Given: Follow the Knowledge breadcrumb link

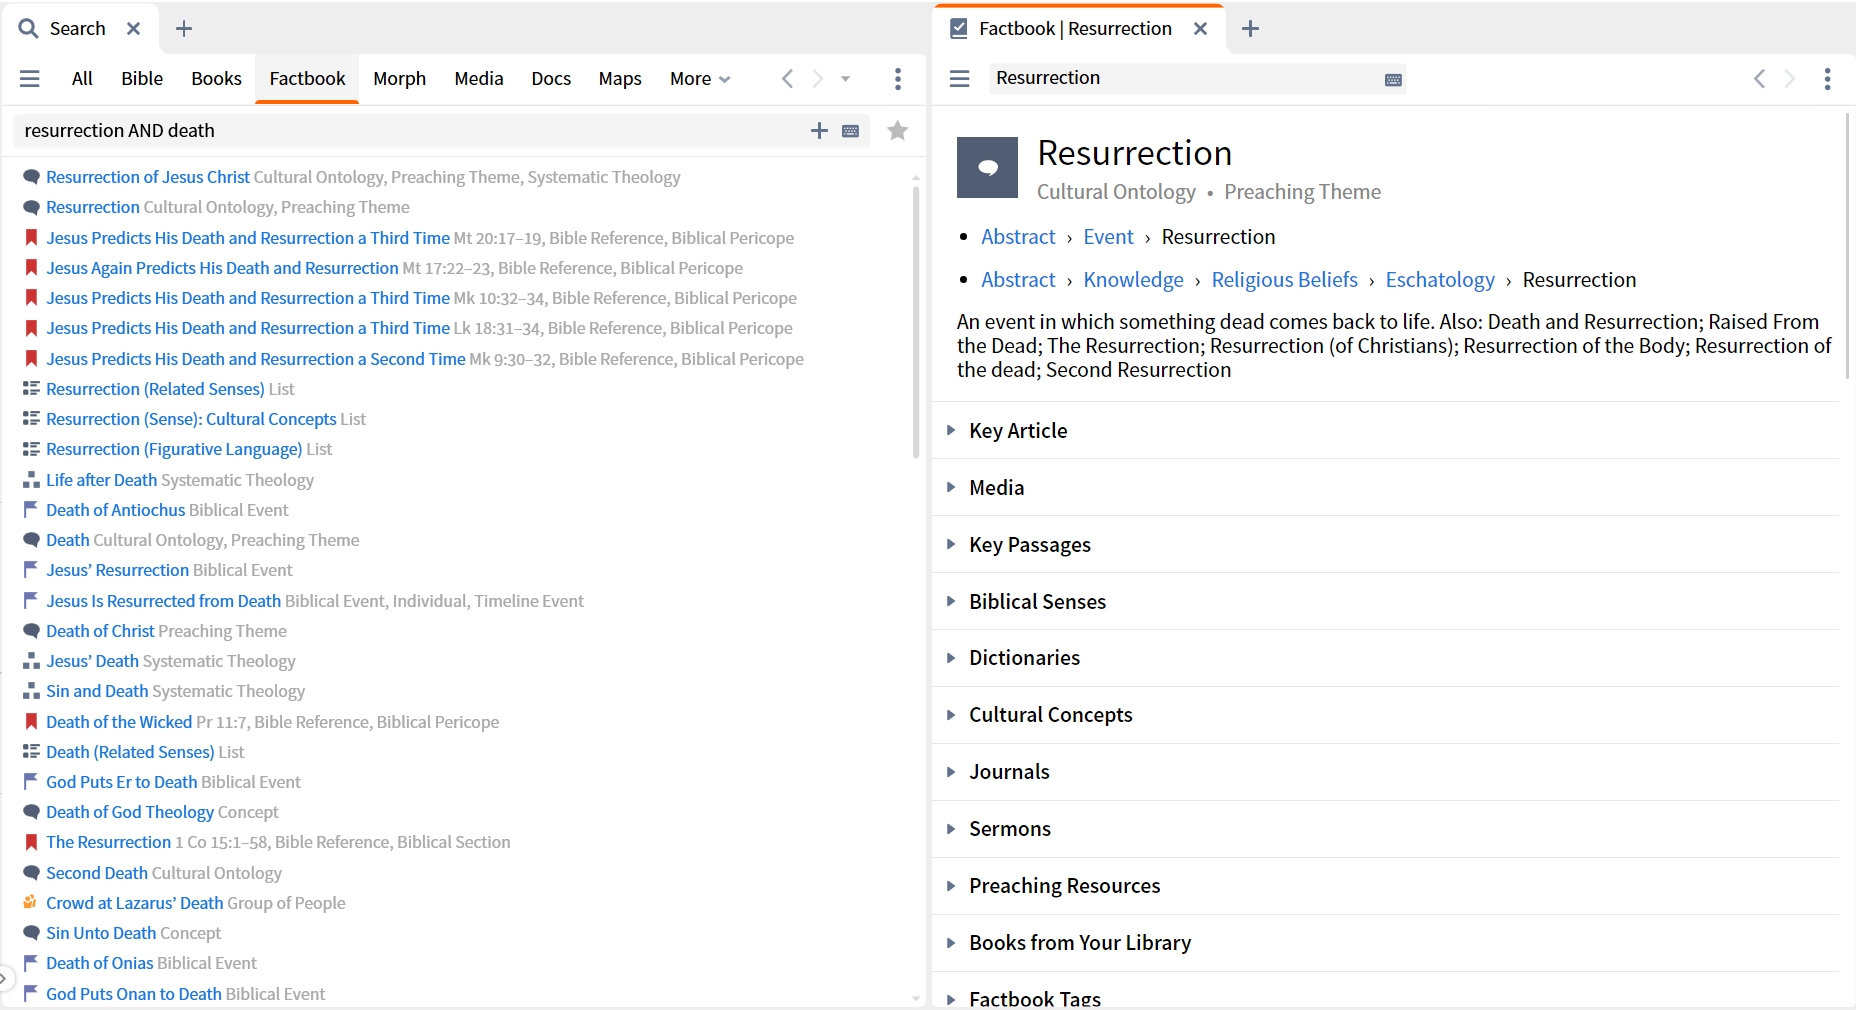Looking at the screenshot, I should tap(1133, 280).
